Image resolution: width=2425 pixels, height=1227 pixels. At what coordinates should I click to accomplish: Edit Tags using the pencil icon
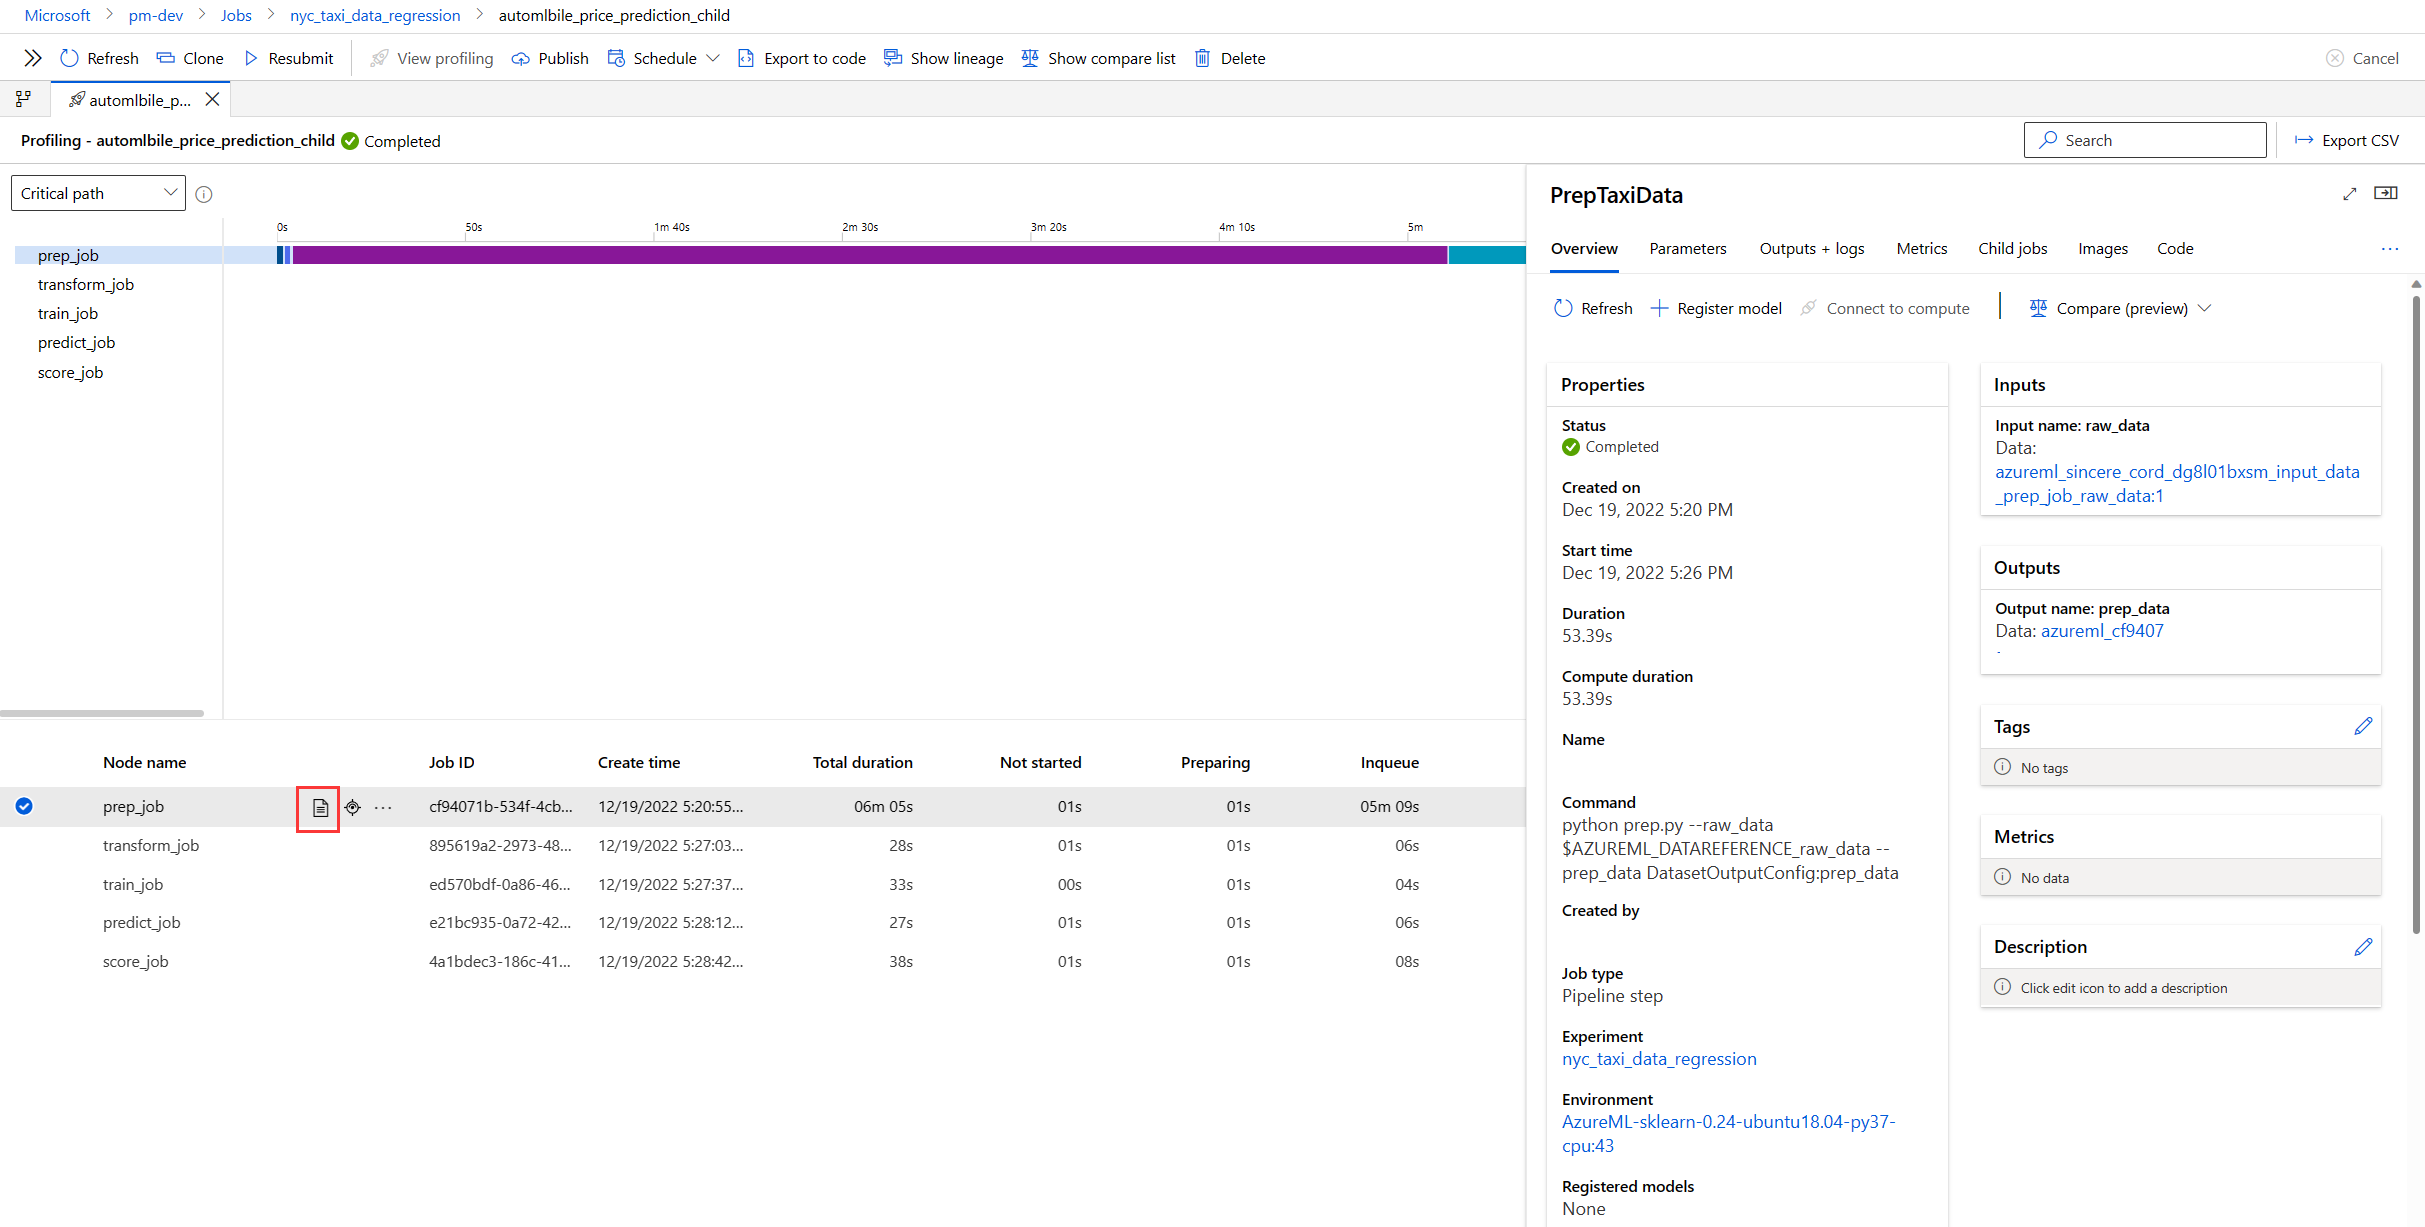point(2362,726)
